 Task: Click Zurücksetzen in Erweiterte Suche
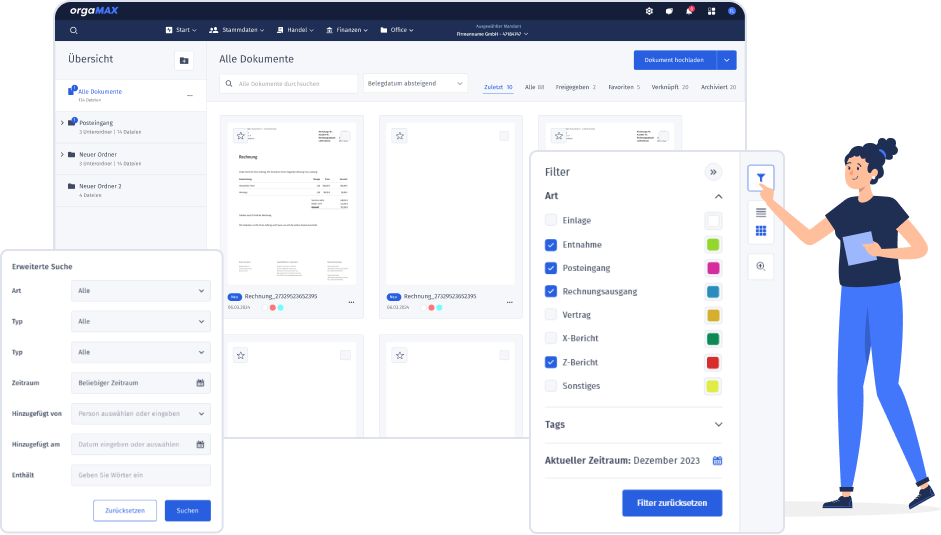coord(125,510)
